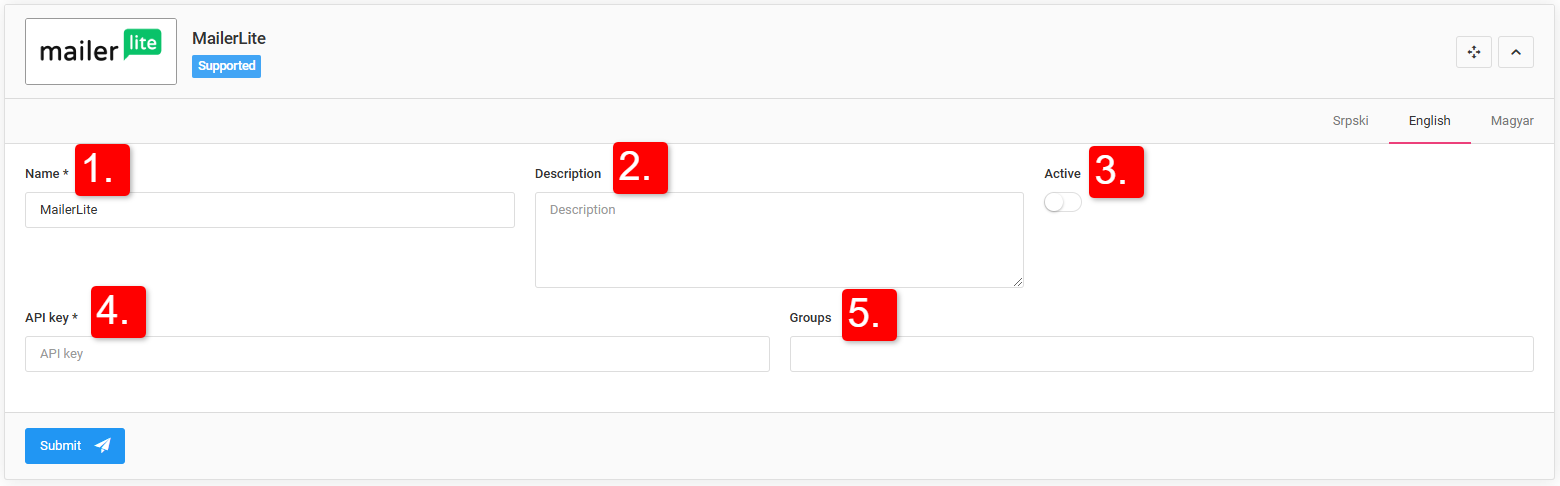The image size is (1560, 486).
Task: Click red marker number 4 beside API key
Action: tap(119, 312)
